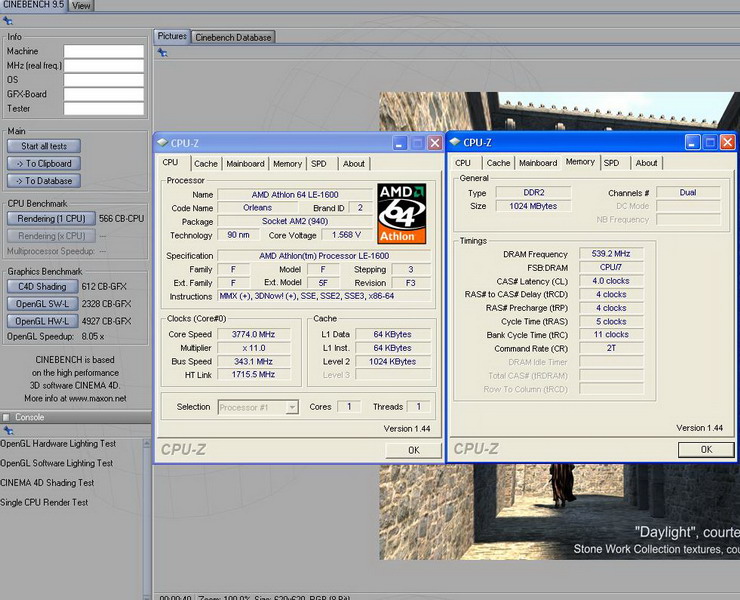Select the About tab in right CPU-Z window

point(647,163)
